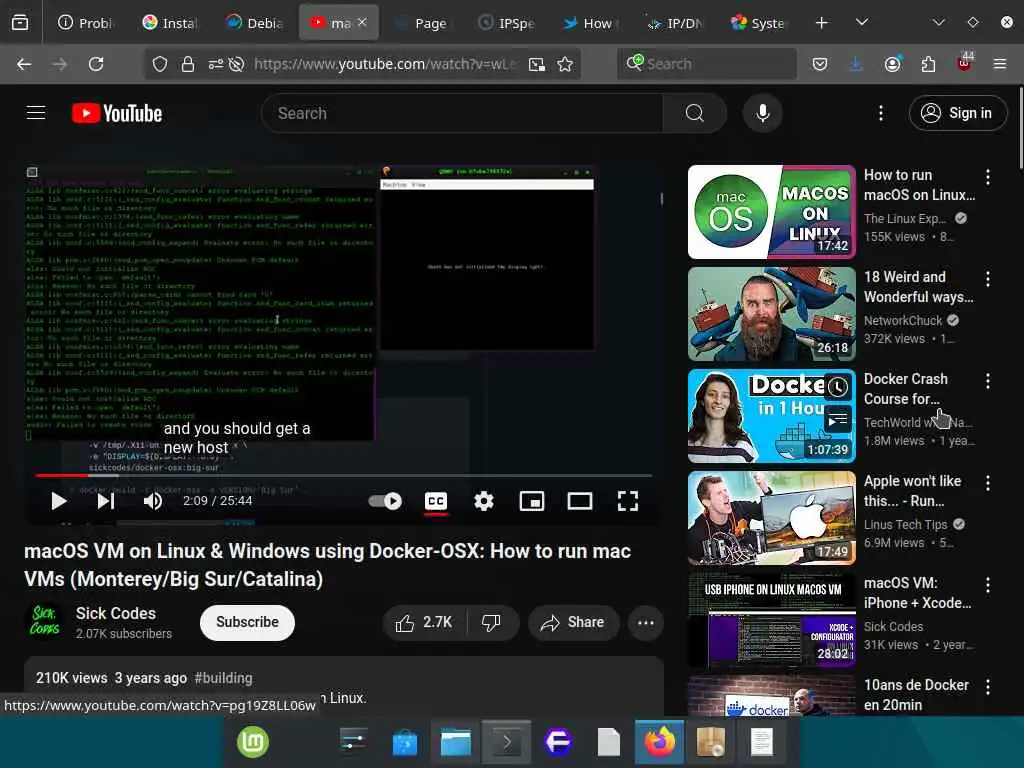Skip to the next video
This screenshot has width=1024, height=768.
(x=106, y=501)
